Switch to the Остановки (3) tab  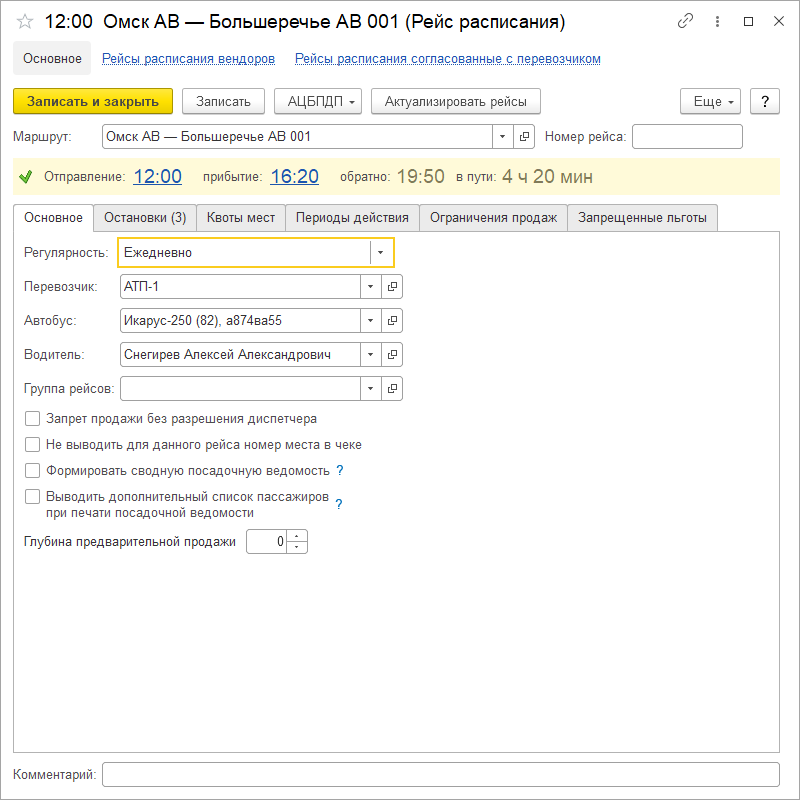pyautogui.click(x=145, y=218)
